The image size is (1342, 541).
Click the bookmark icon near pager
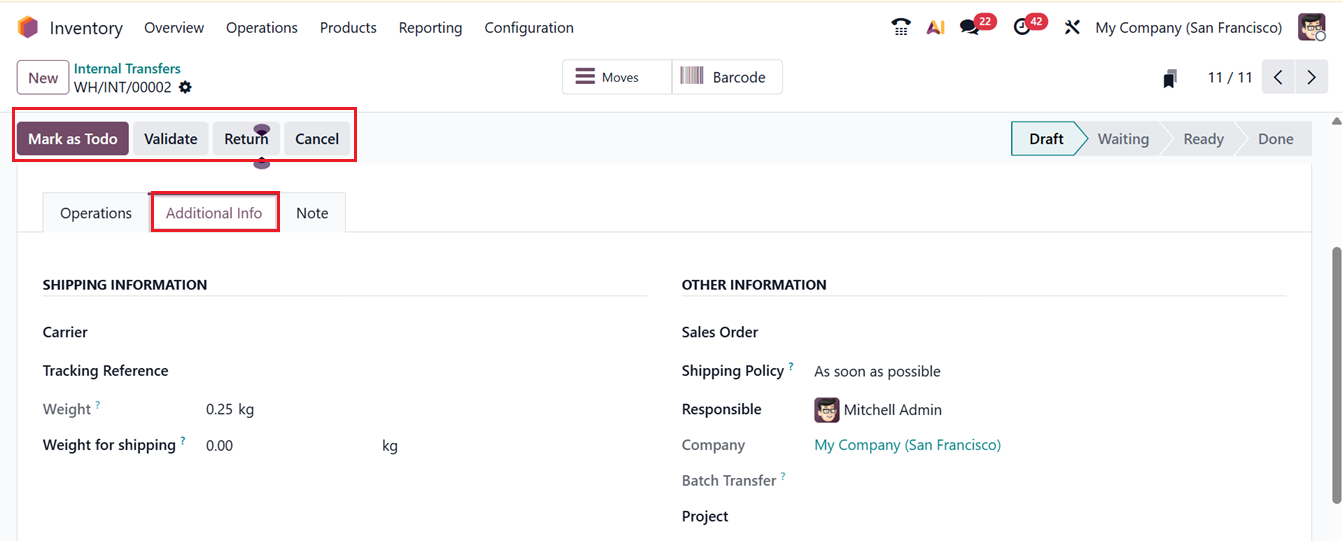click(x=1170, y=78)
